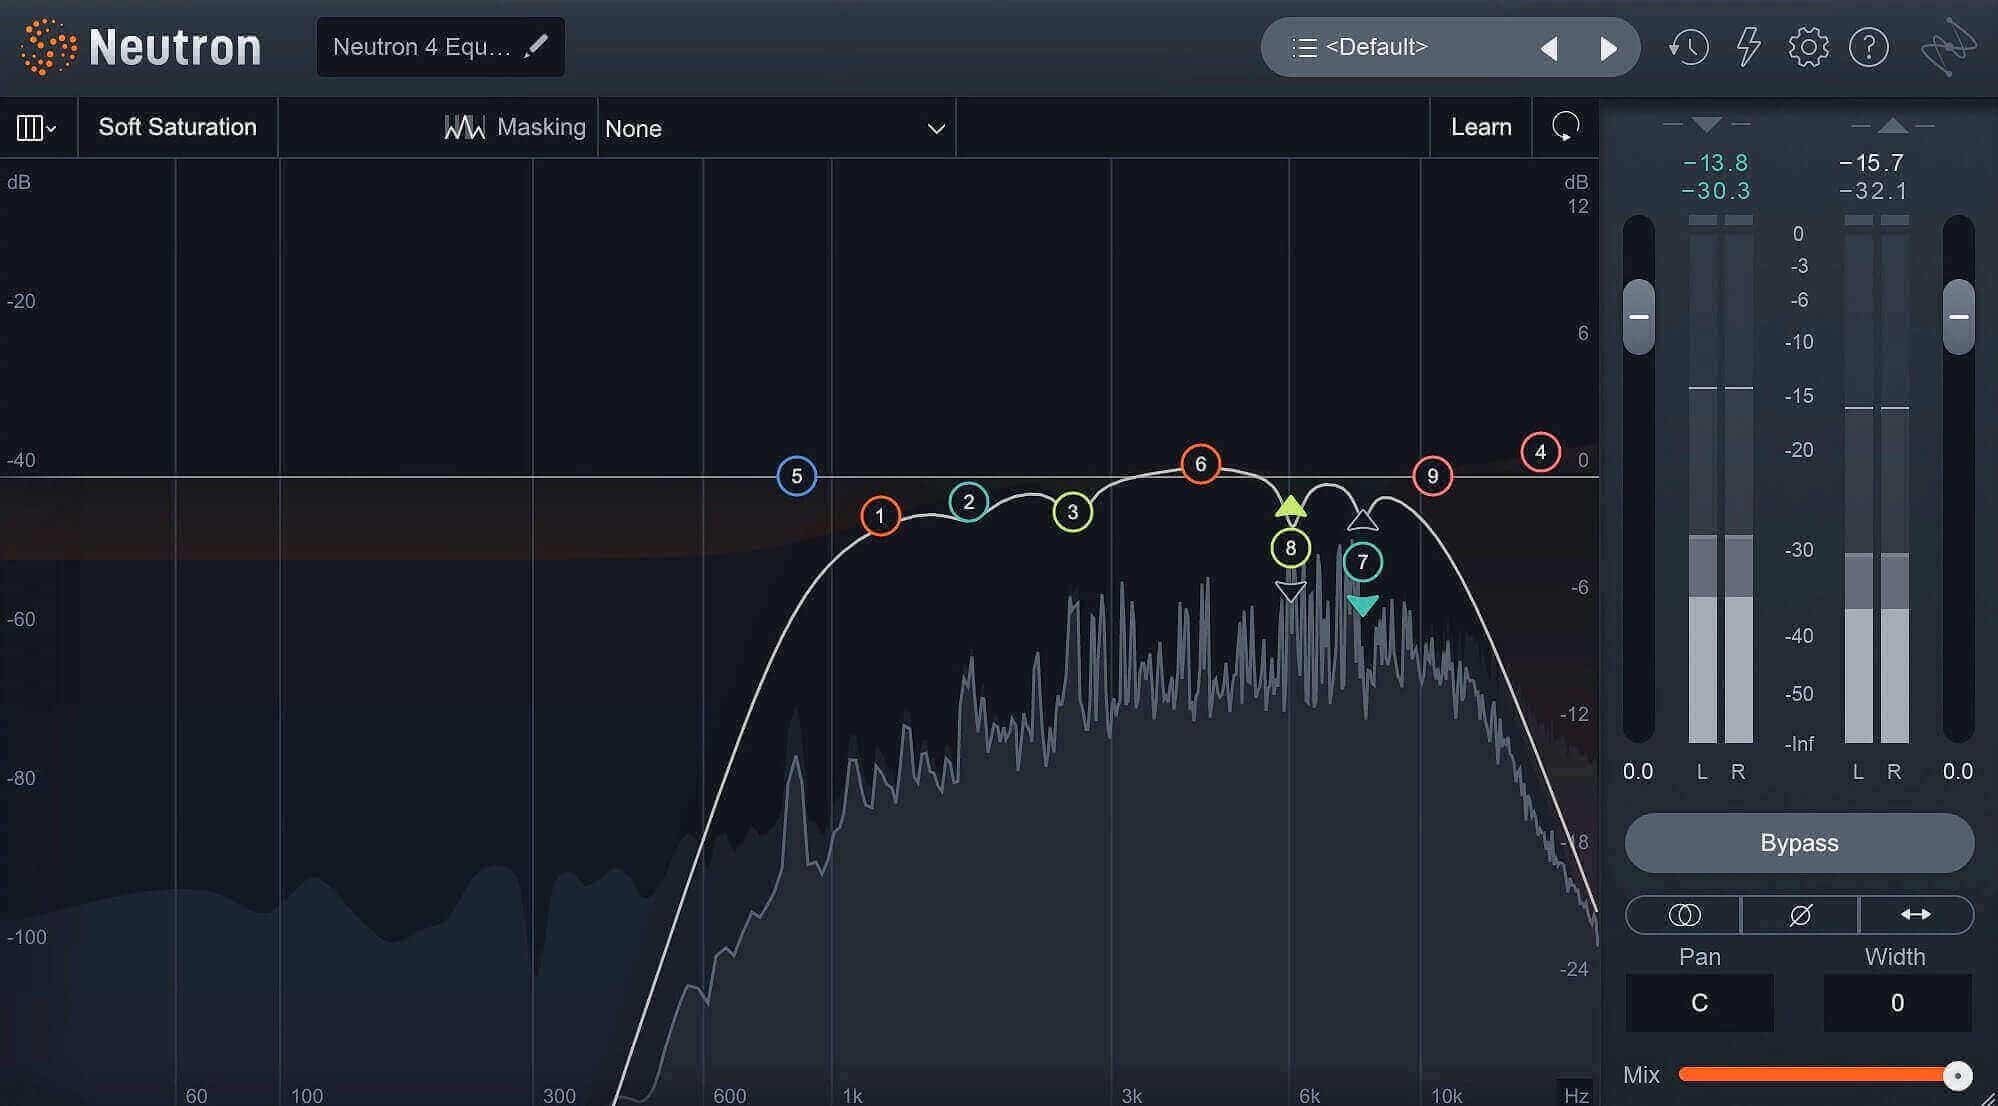Click the lightning bolt zero latency icon
This screenshot has height=1106, width=1998.
coord(1748,47)
